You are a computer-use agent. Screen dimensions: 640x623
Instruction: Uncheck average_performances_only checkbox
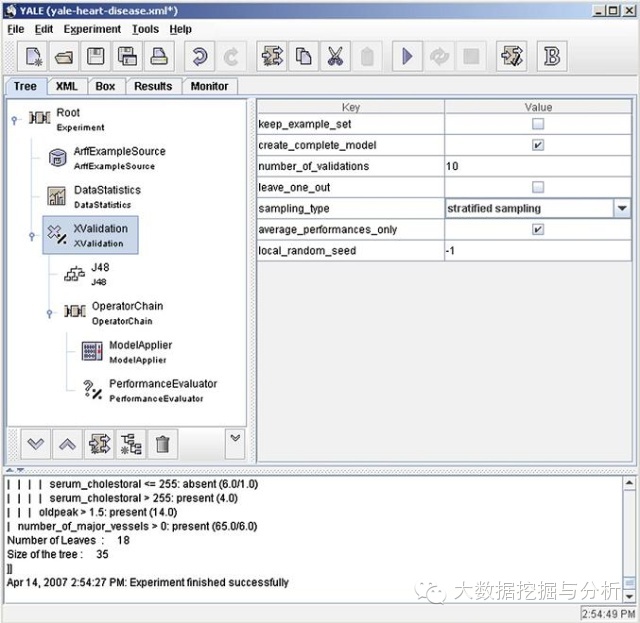click(x=538, y=229)
